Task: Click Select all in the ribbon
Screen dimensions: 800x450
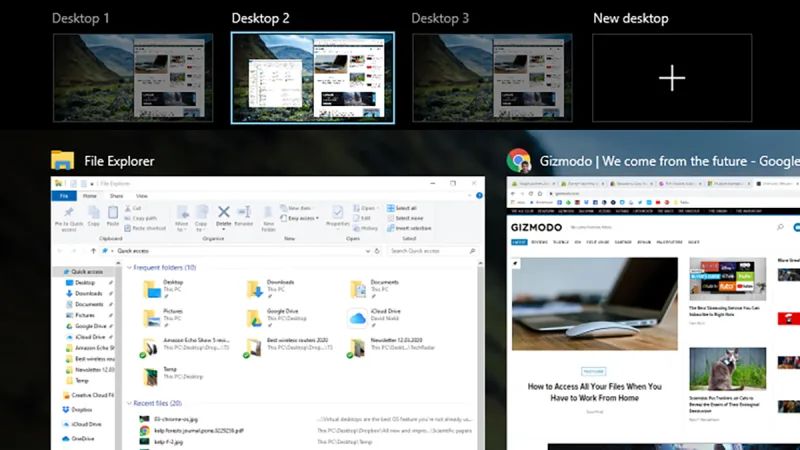Action: click(402, 208)
